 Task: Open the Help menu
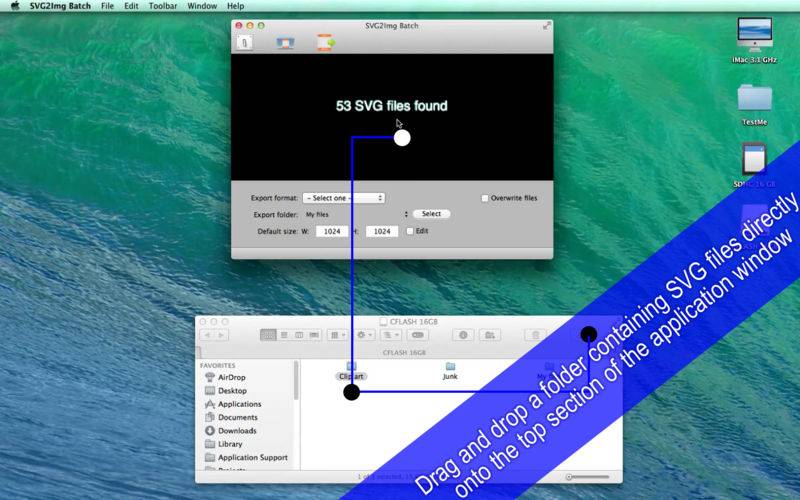coord(235,6)
